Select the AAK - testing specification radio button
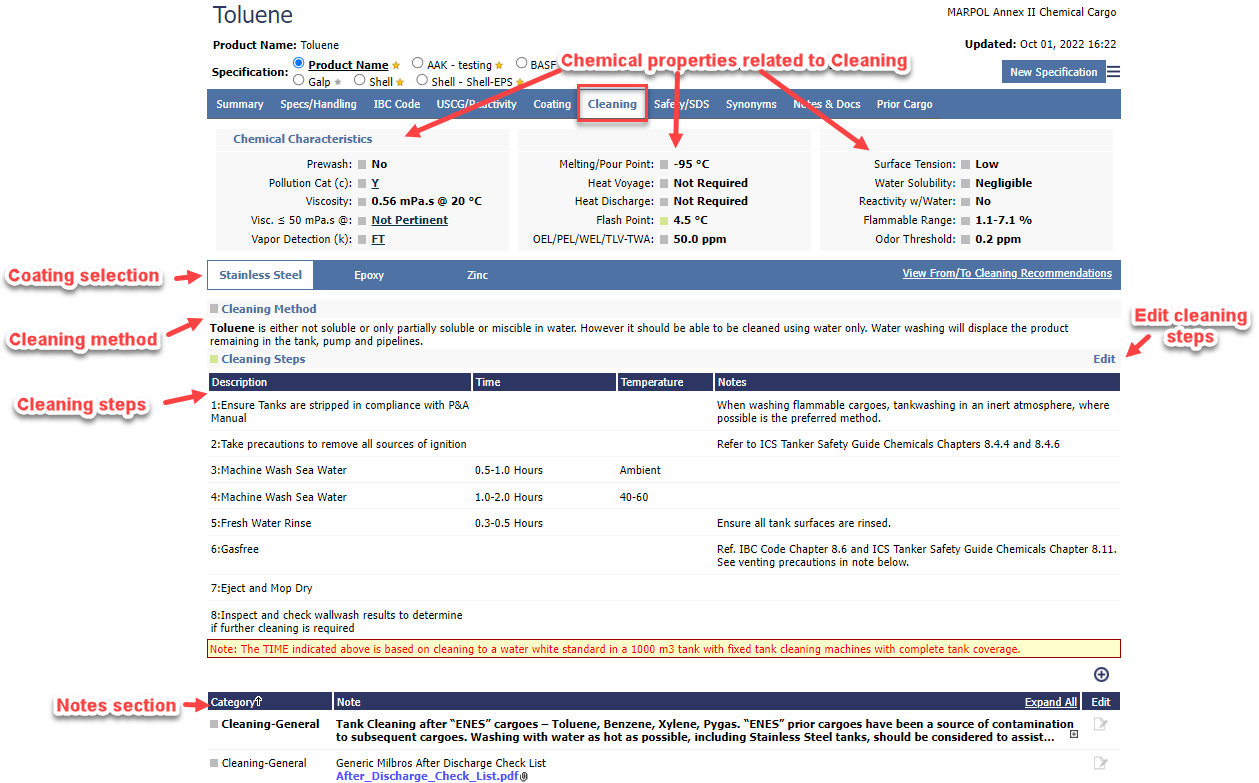This screenshot has height=783, width=1259. [417, 64]
